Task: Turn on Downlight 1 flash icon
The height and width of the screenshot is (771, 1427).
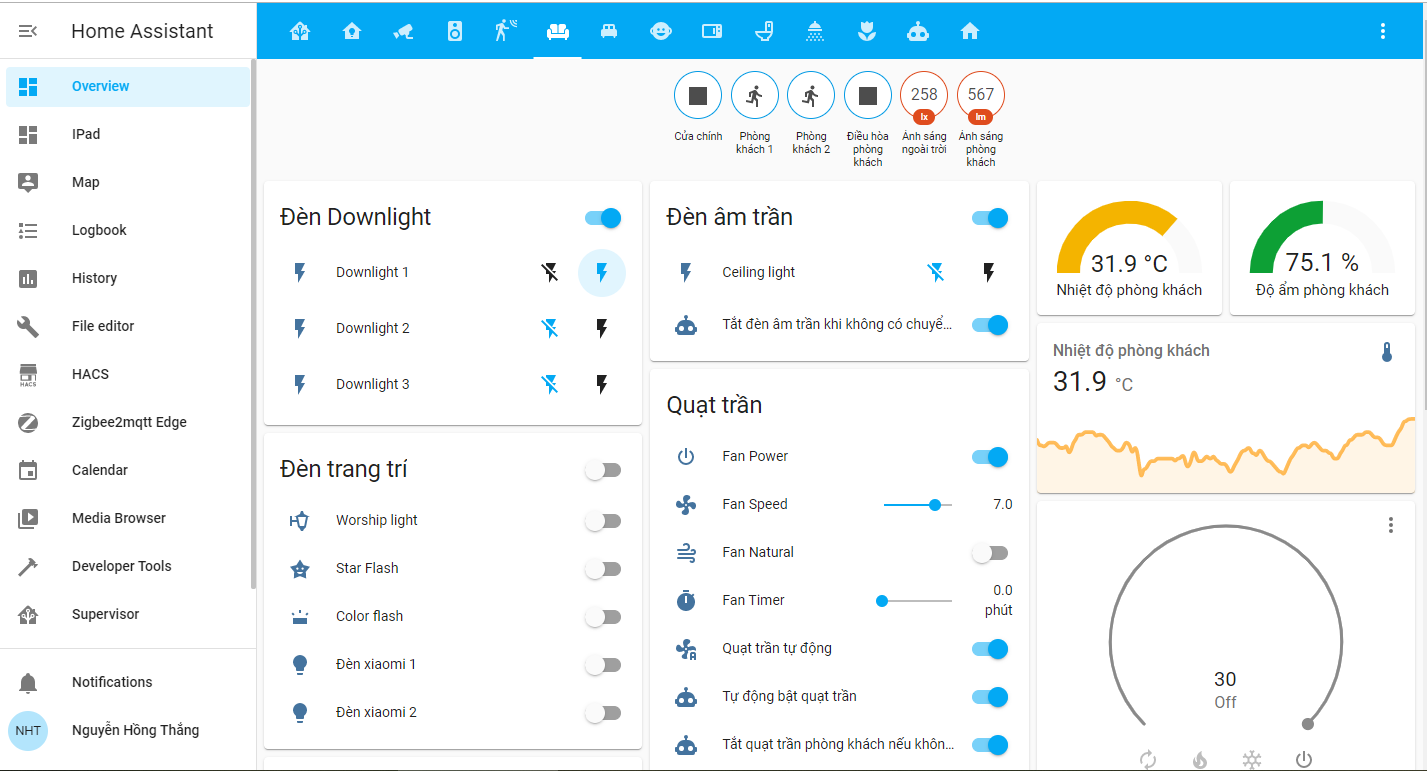Action: point(601,273)
